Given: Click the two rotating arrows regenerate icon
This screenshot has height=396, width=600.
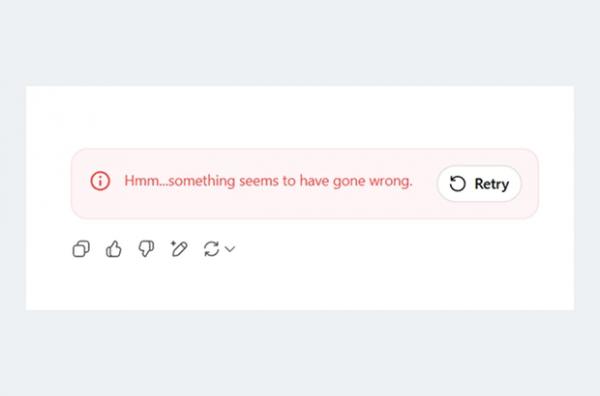Looking at the screenshot, I should point(212,249).
